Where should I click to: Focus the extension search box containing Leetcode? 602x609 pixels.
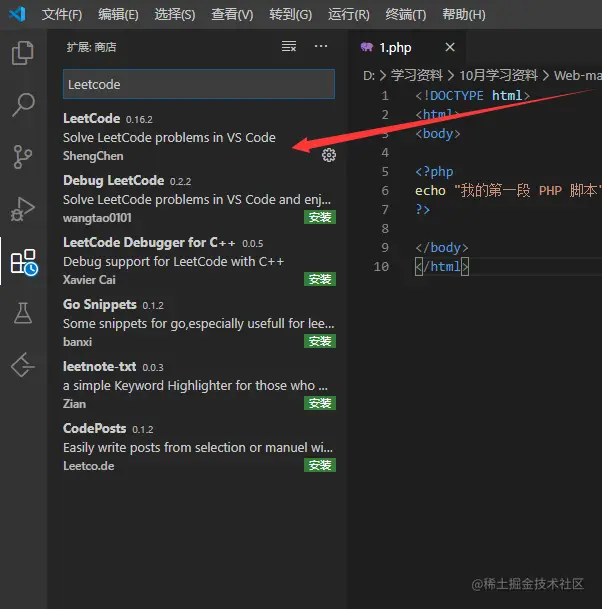pyautogui.click(x=199, y=84)
